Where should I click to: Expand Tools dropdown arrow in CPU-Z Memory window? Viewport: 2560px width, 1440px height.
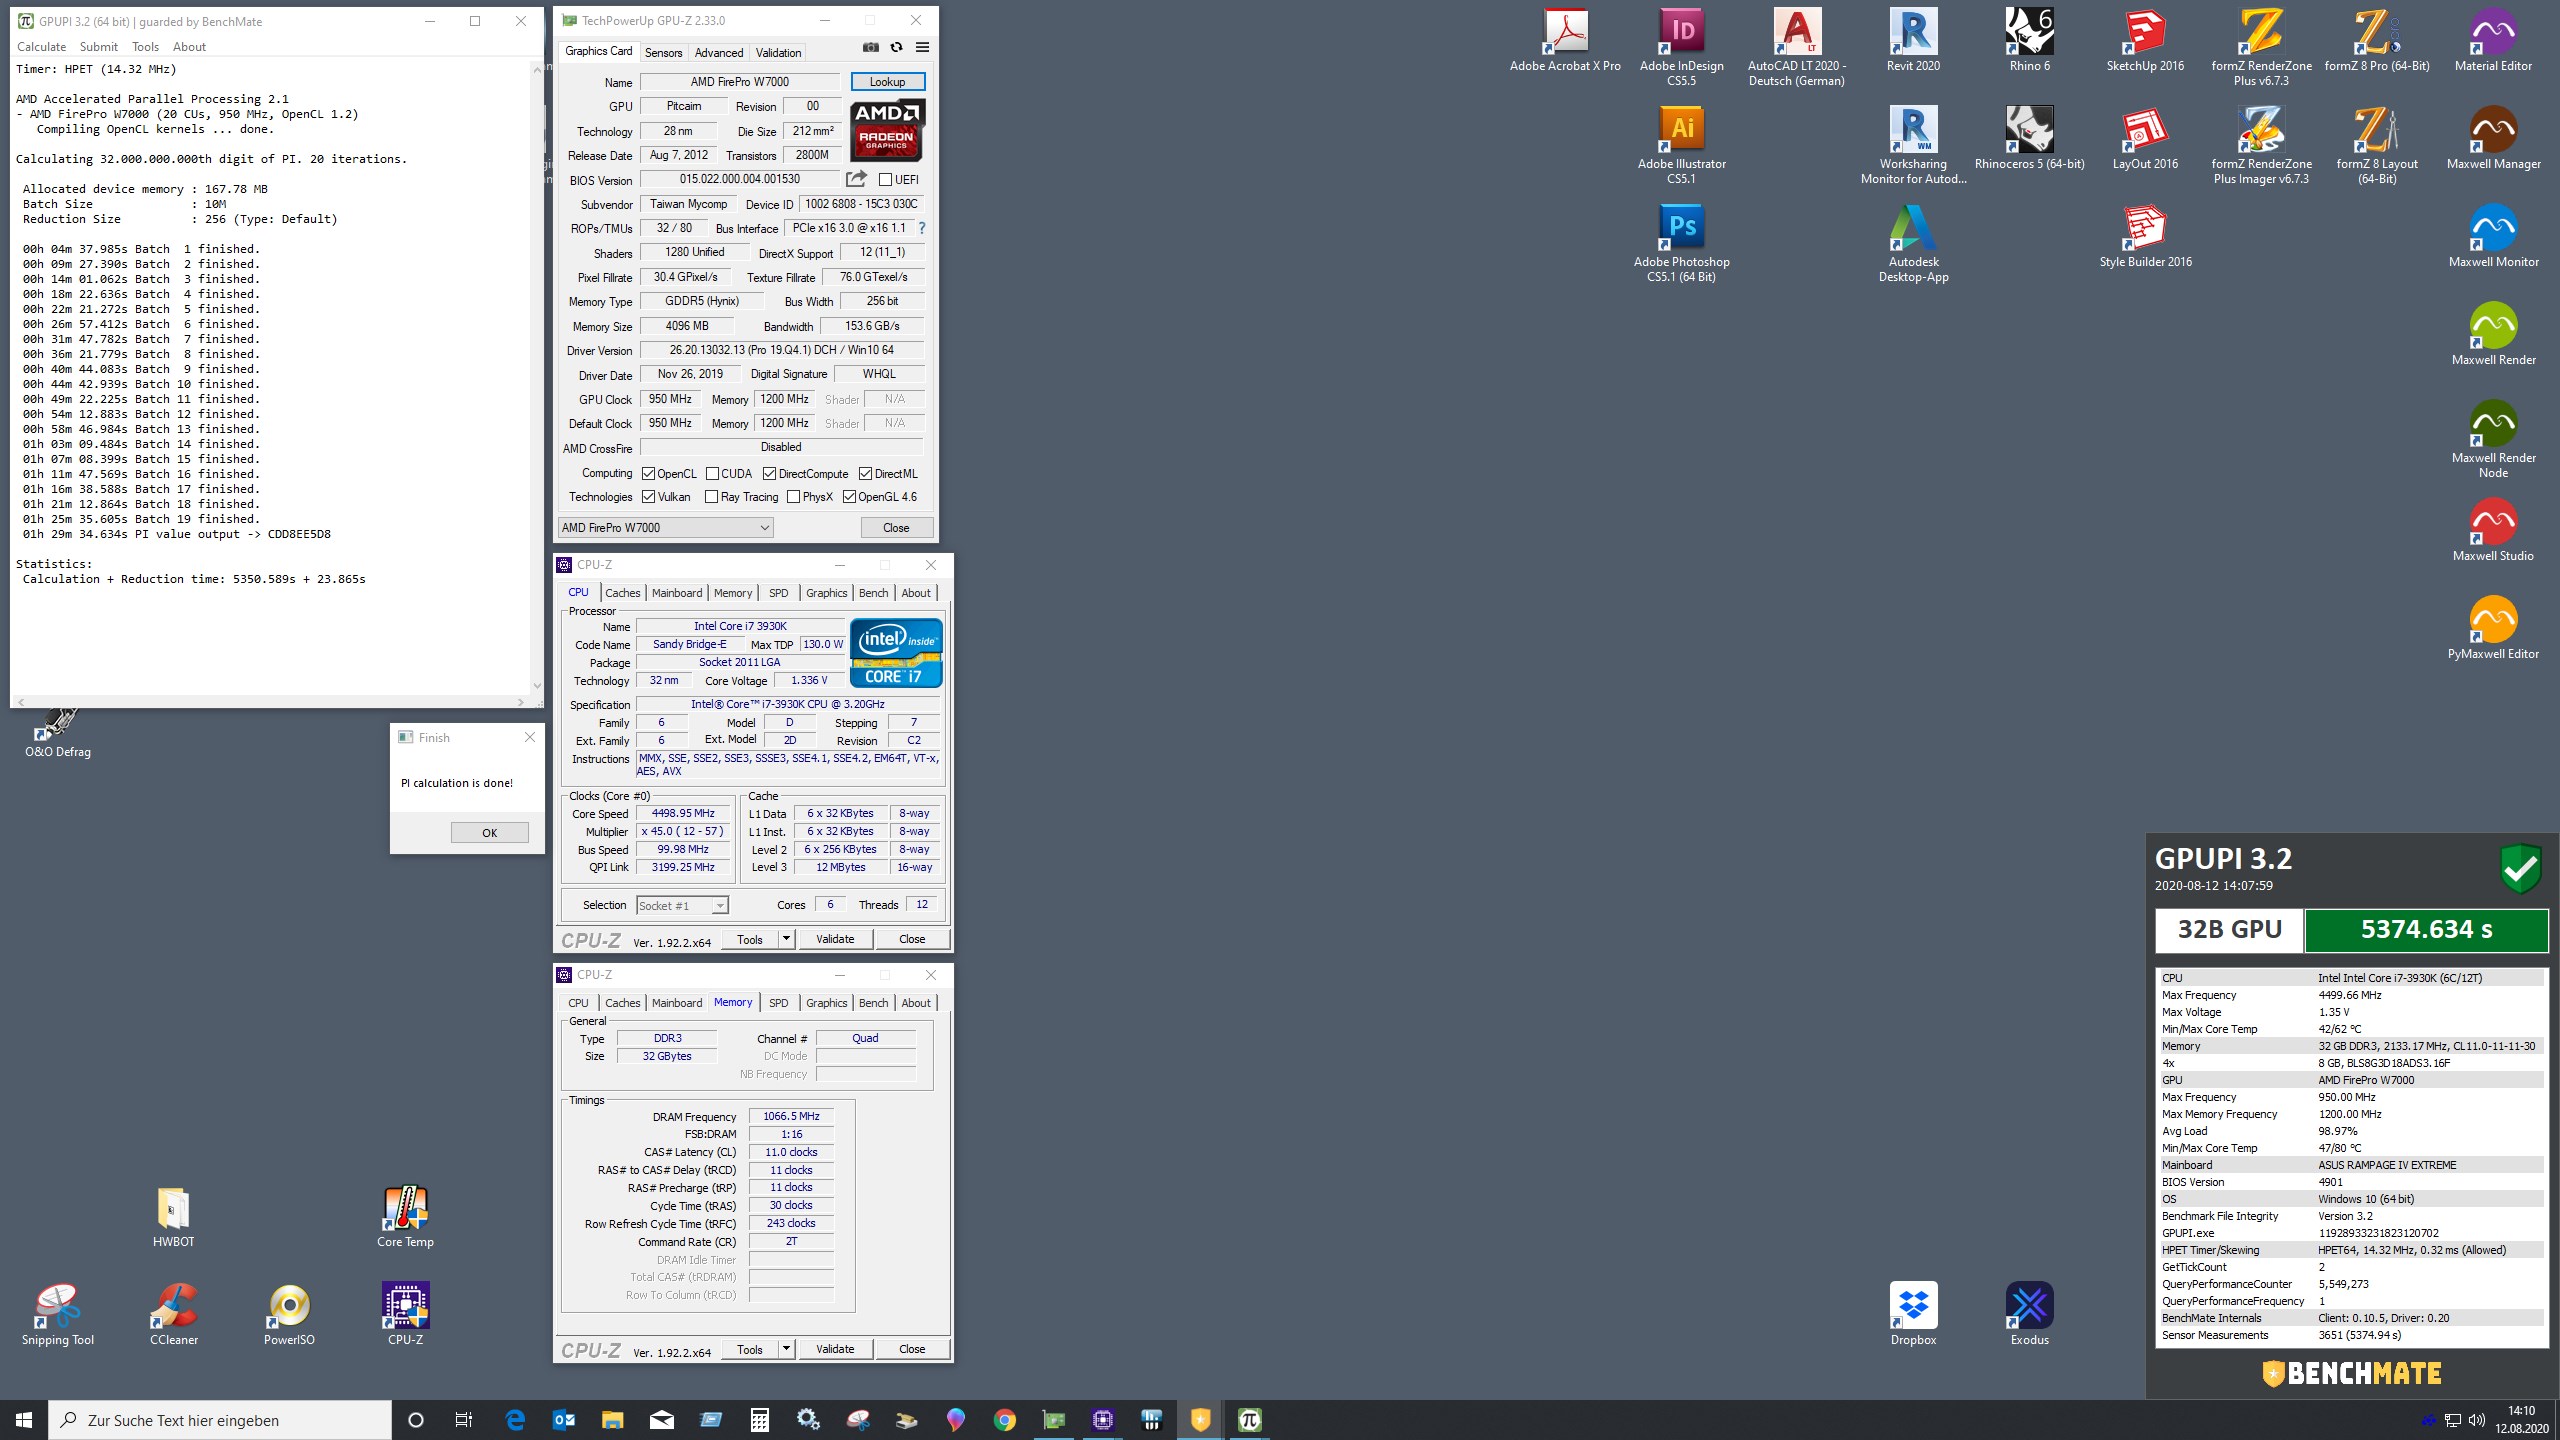pos(786,1349)
